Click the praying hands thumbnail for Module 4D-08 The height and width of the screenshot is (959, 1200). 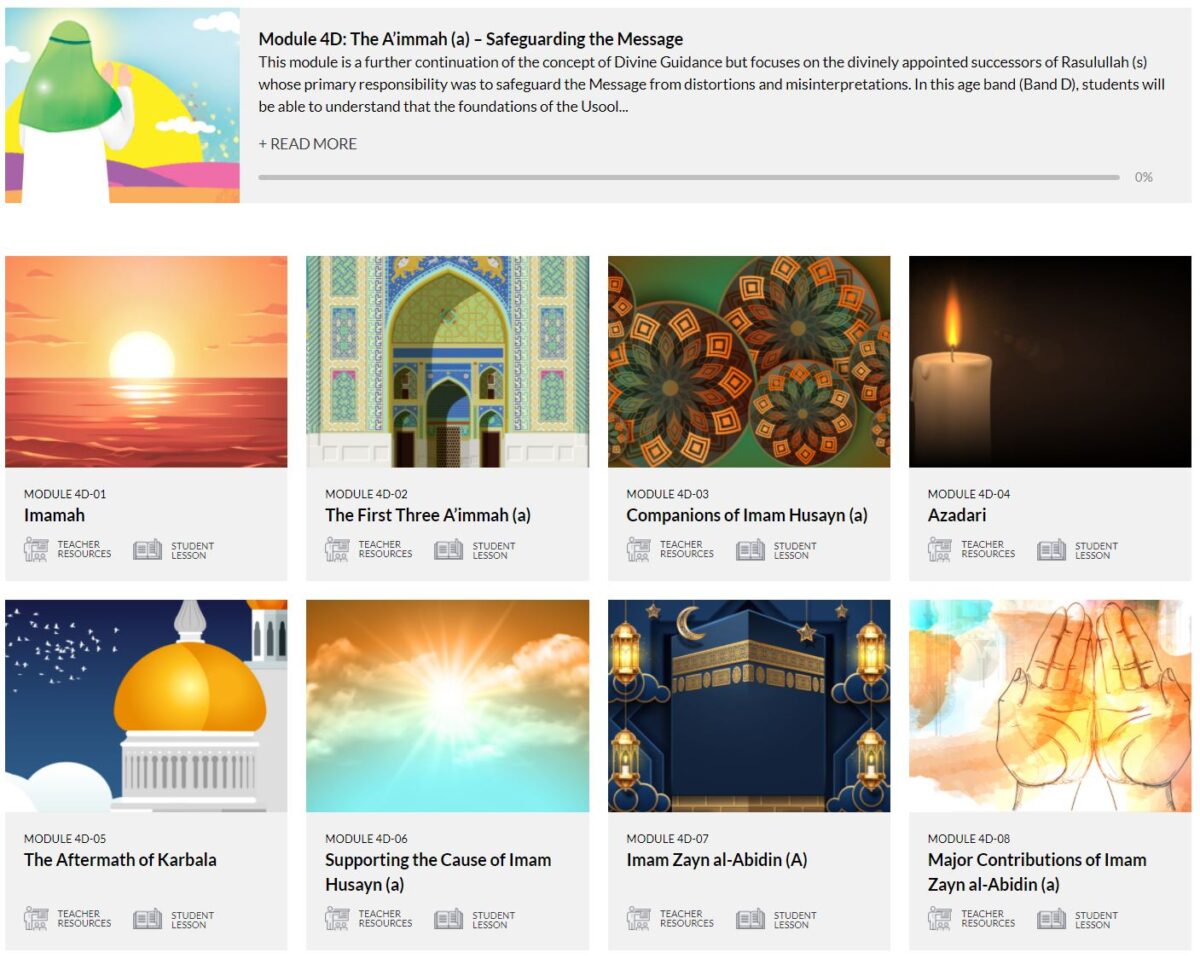tap(1050, 706)
